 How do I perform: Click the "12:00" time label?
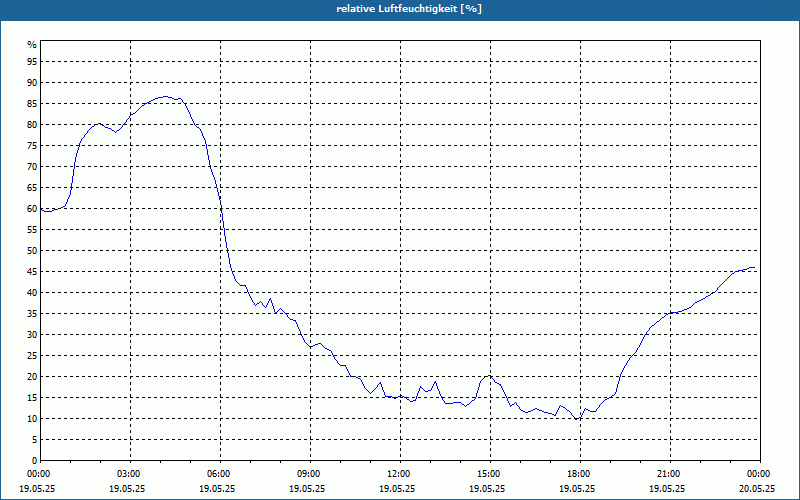(x=401, y=474)
